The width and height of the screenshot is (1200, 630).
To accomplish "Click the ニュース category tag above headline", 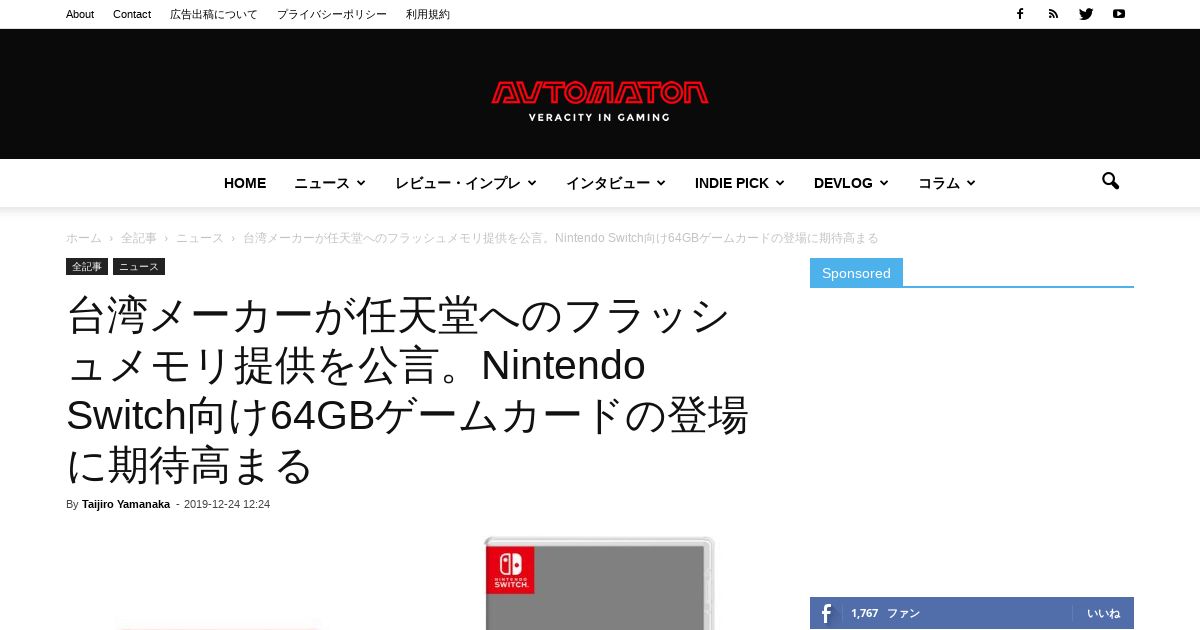I will tap(139, 267).
